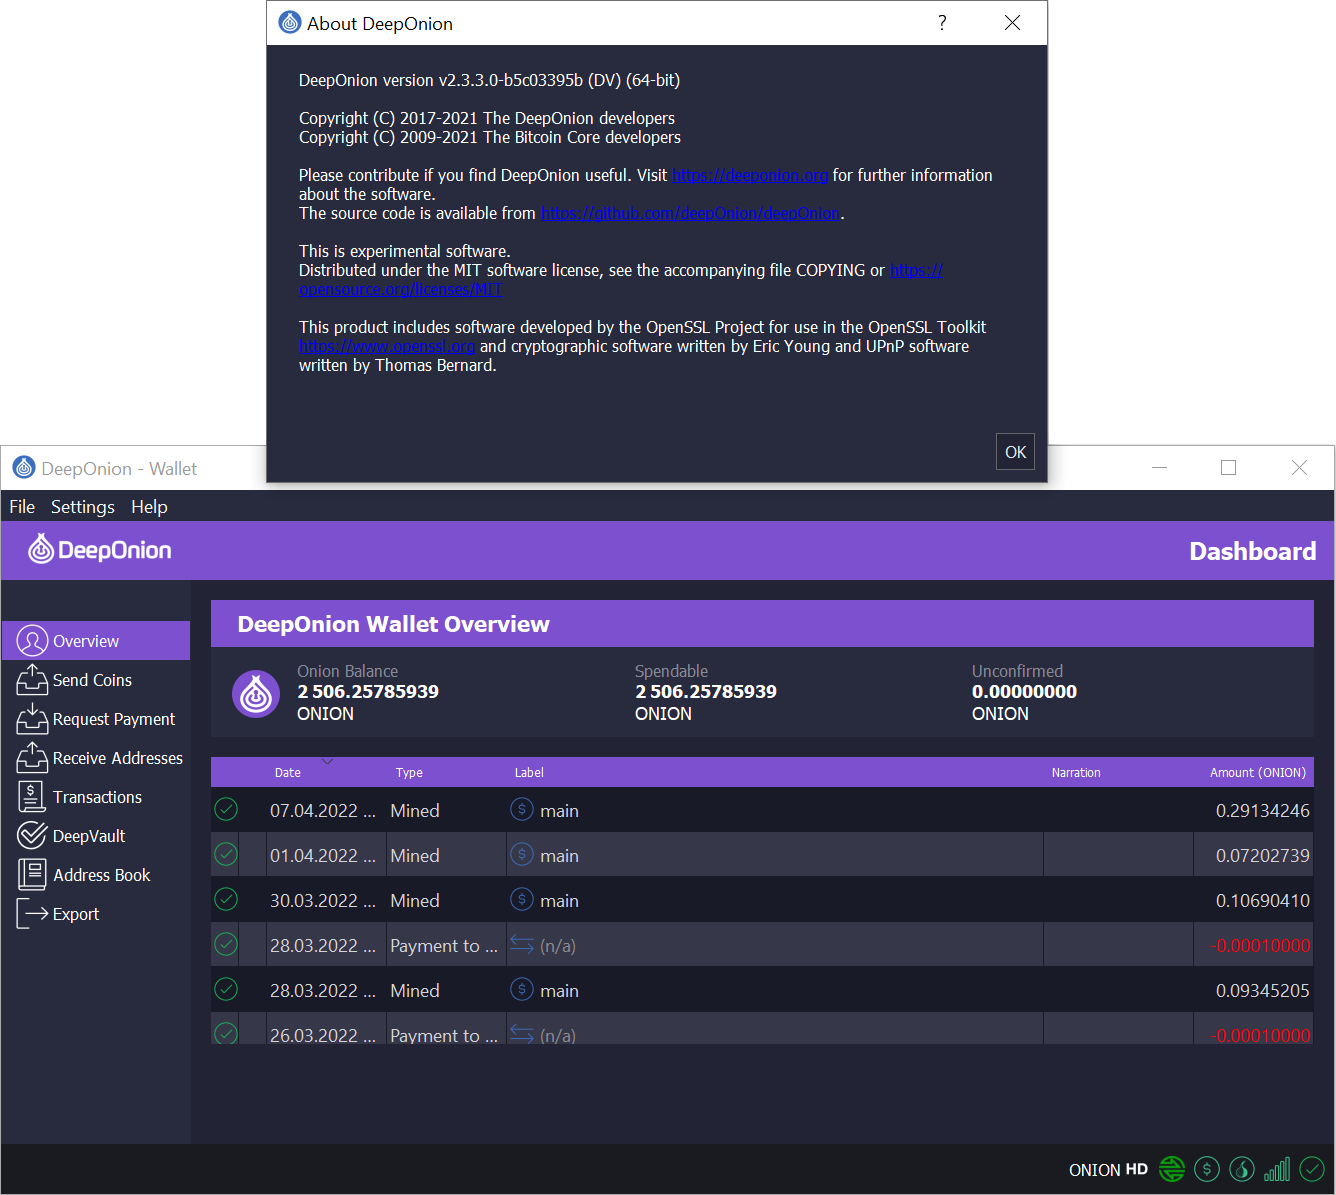Open the Help menu
1336x1195 pixels.
(x=149, y=507)
